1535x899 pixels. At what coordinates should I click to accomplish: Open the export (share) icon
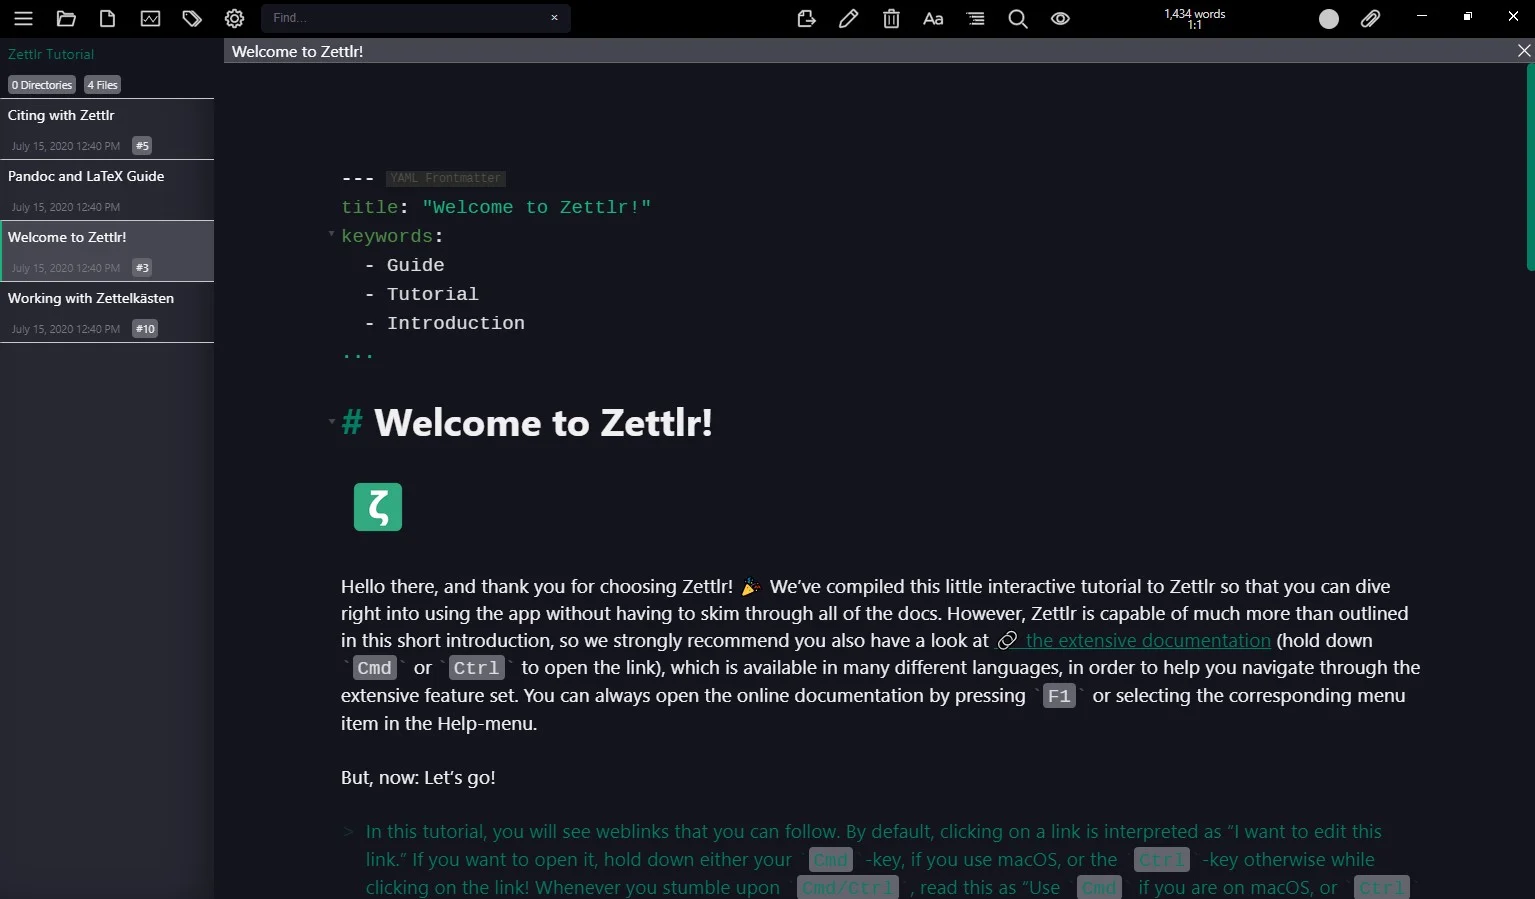[806, 18]
